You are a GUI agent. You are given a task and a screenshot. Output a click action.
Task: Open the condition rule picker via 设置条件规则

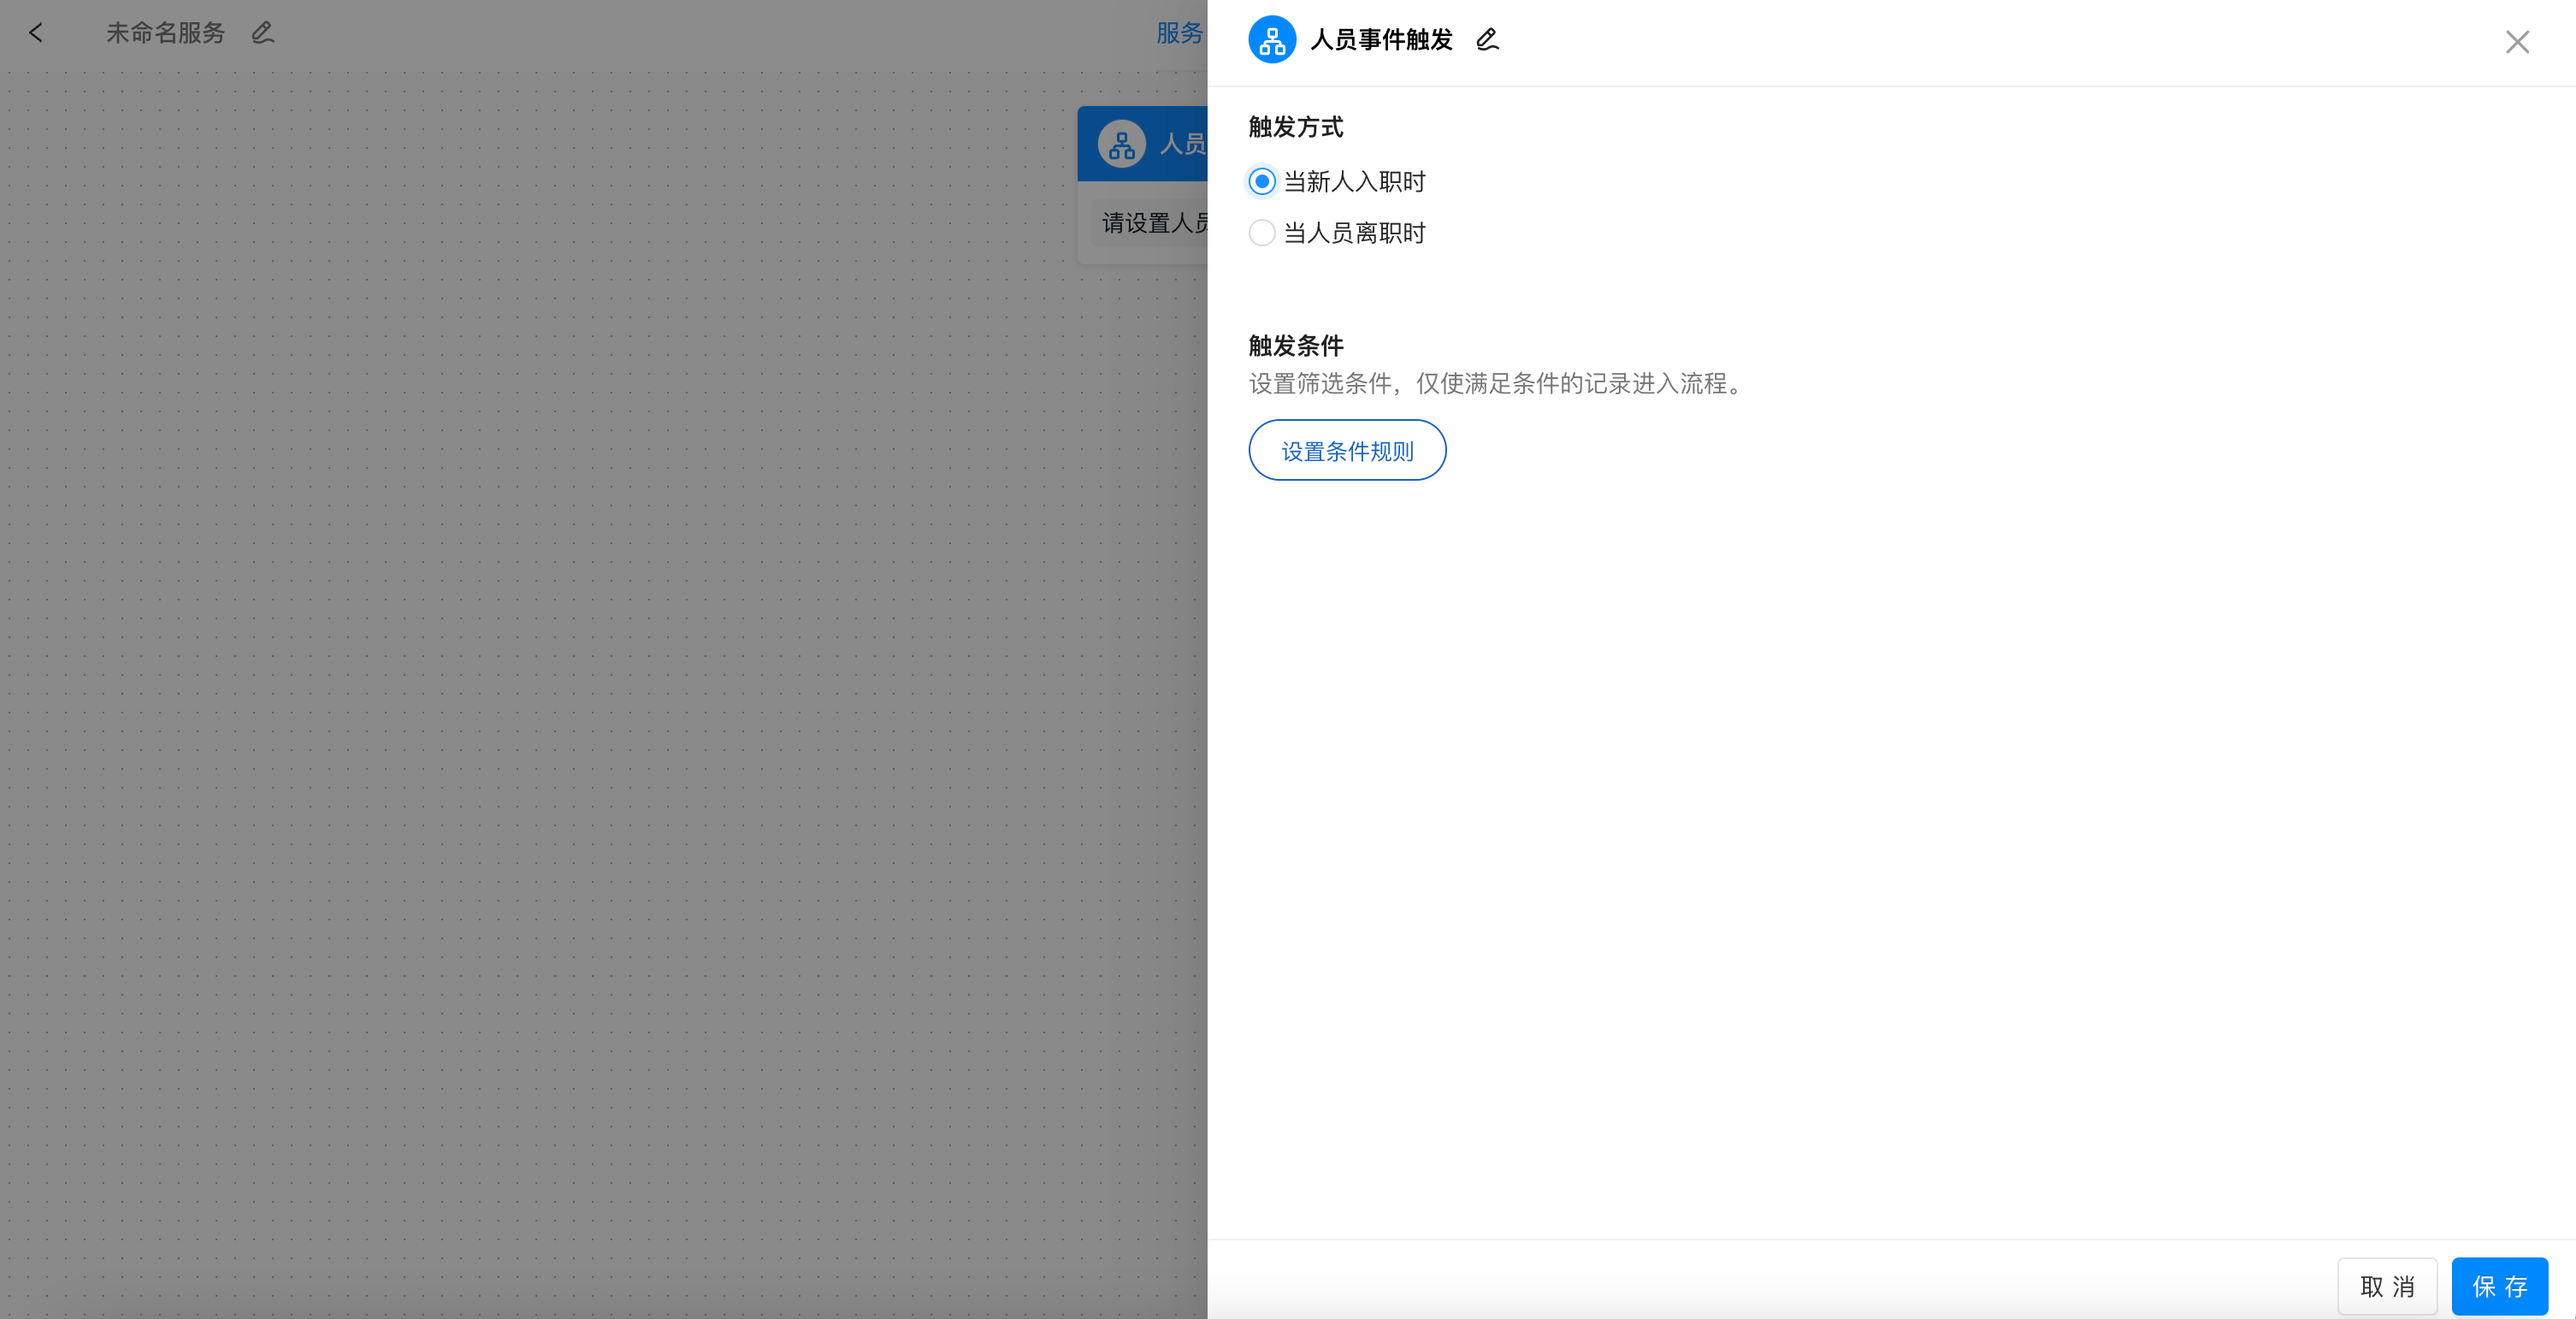[1347, 450]
